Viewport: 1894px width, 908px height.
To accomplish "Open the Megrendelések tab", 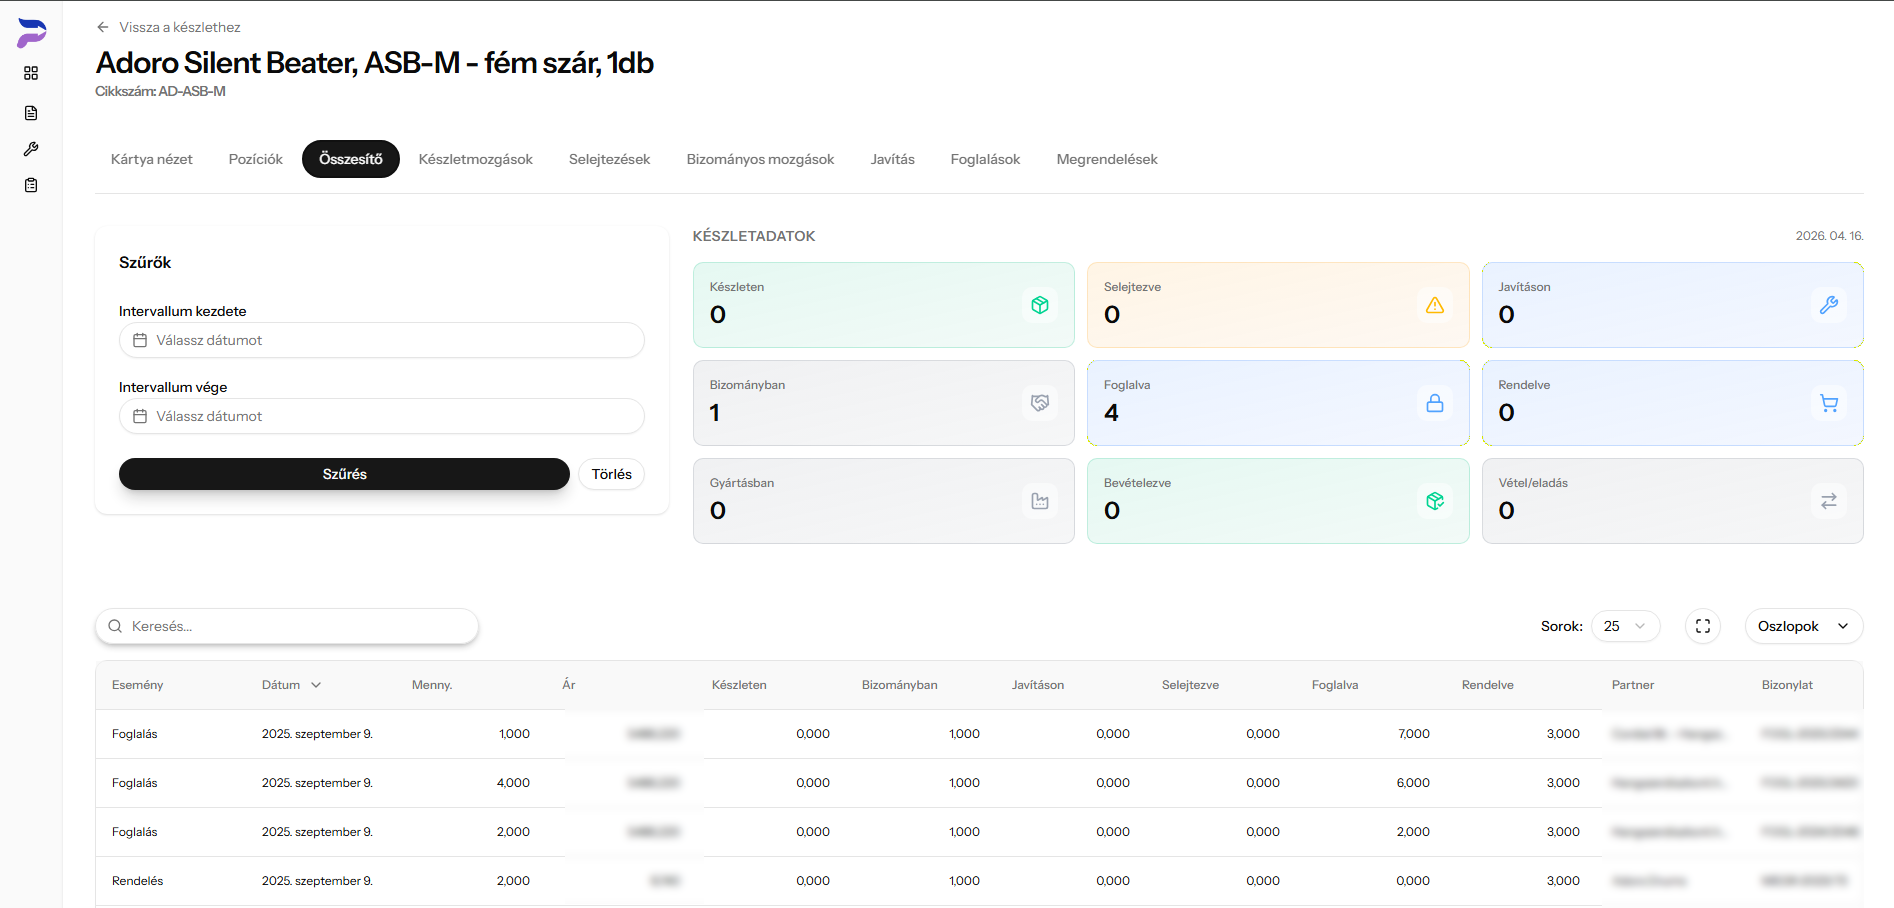I will [1107, 159].
